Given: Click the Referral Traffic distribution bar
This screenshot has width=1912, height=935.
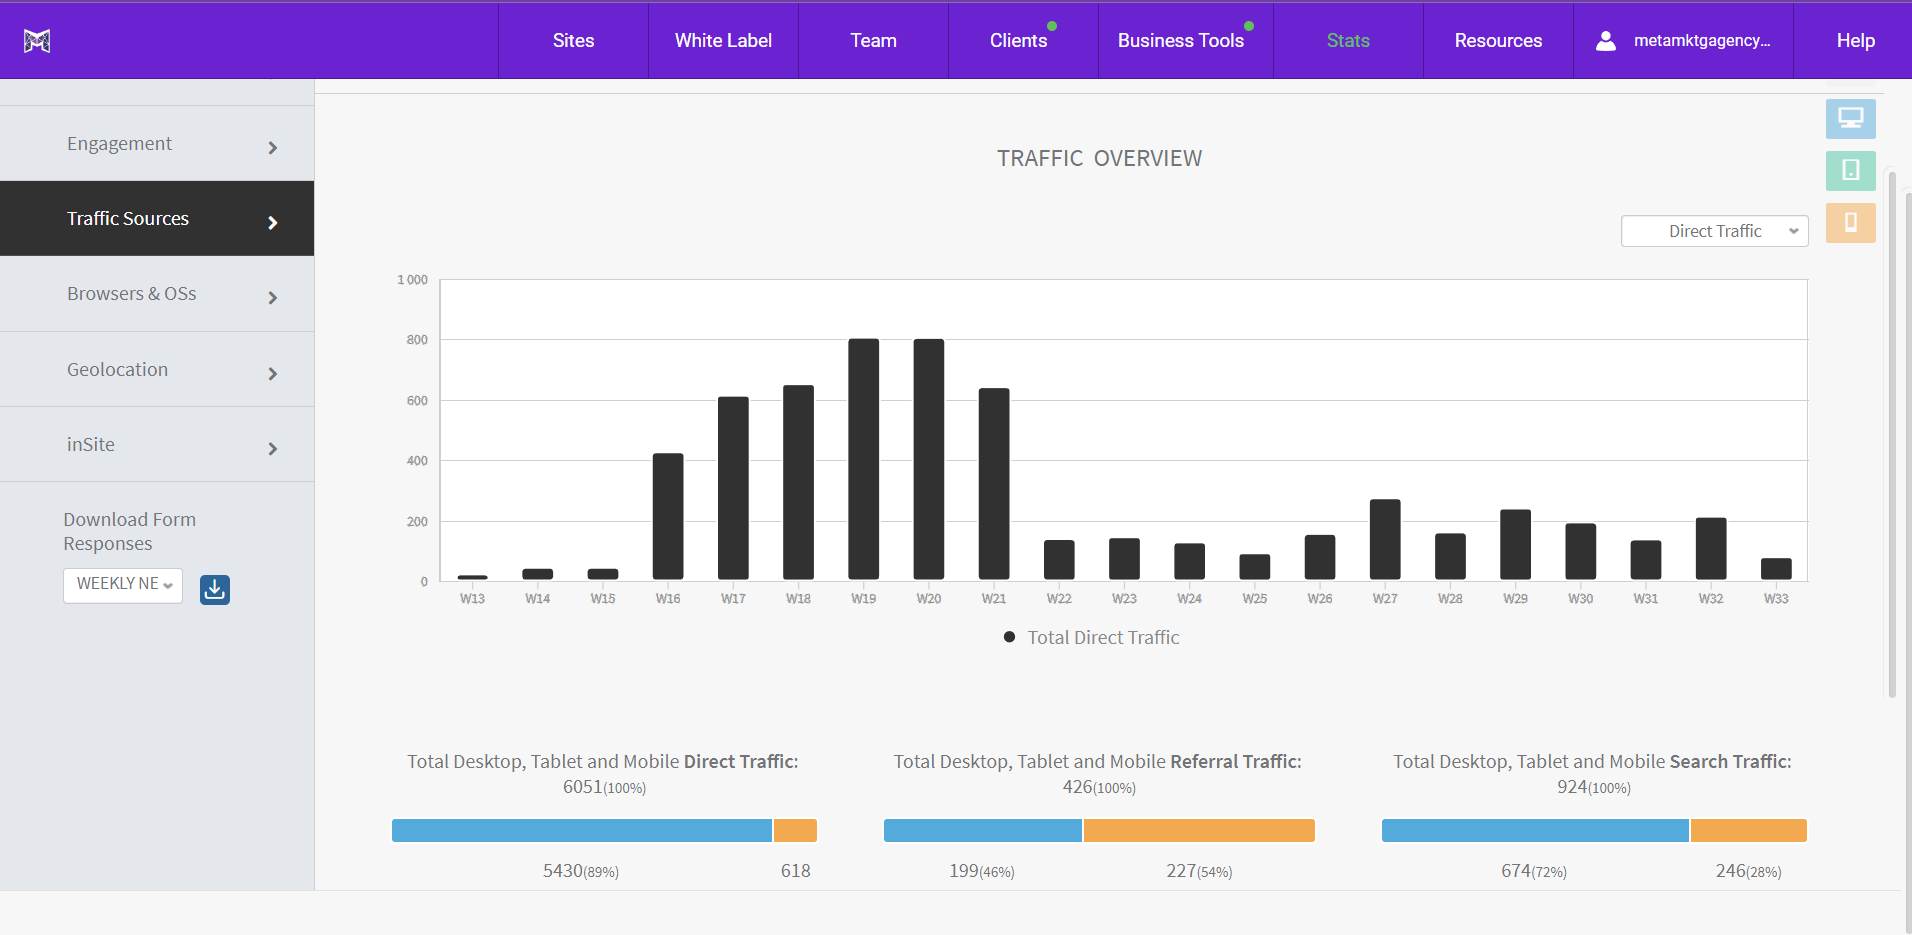Looking at the screenshot, I should coord(1098,830).
